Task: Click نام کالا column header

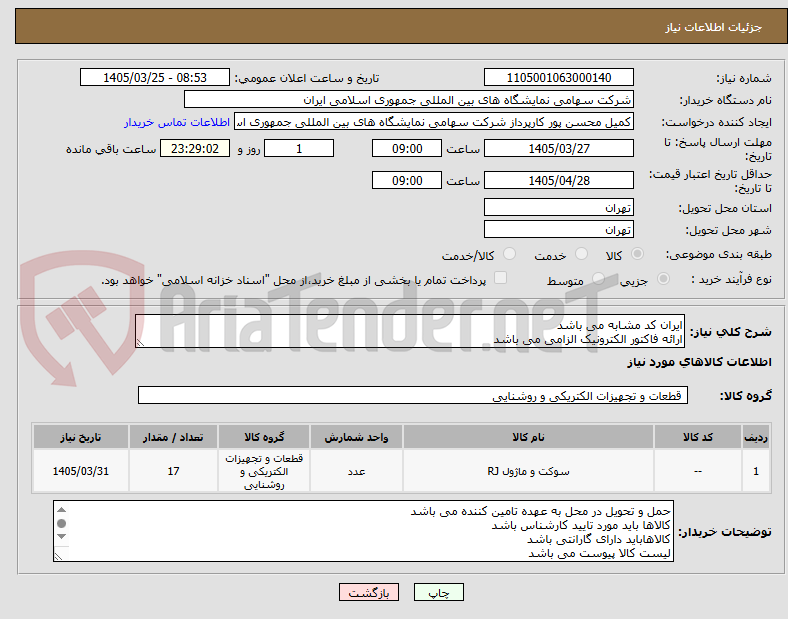Action: (x=528, y=437)
